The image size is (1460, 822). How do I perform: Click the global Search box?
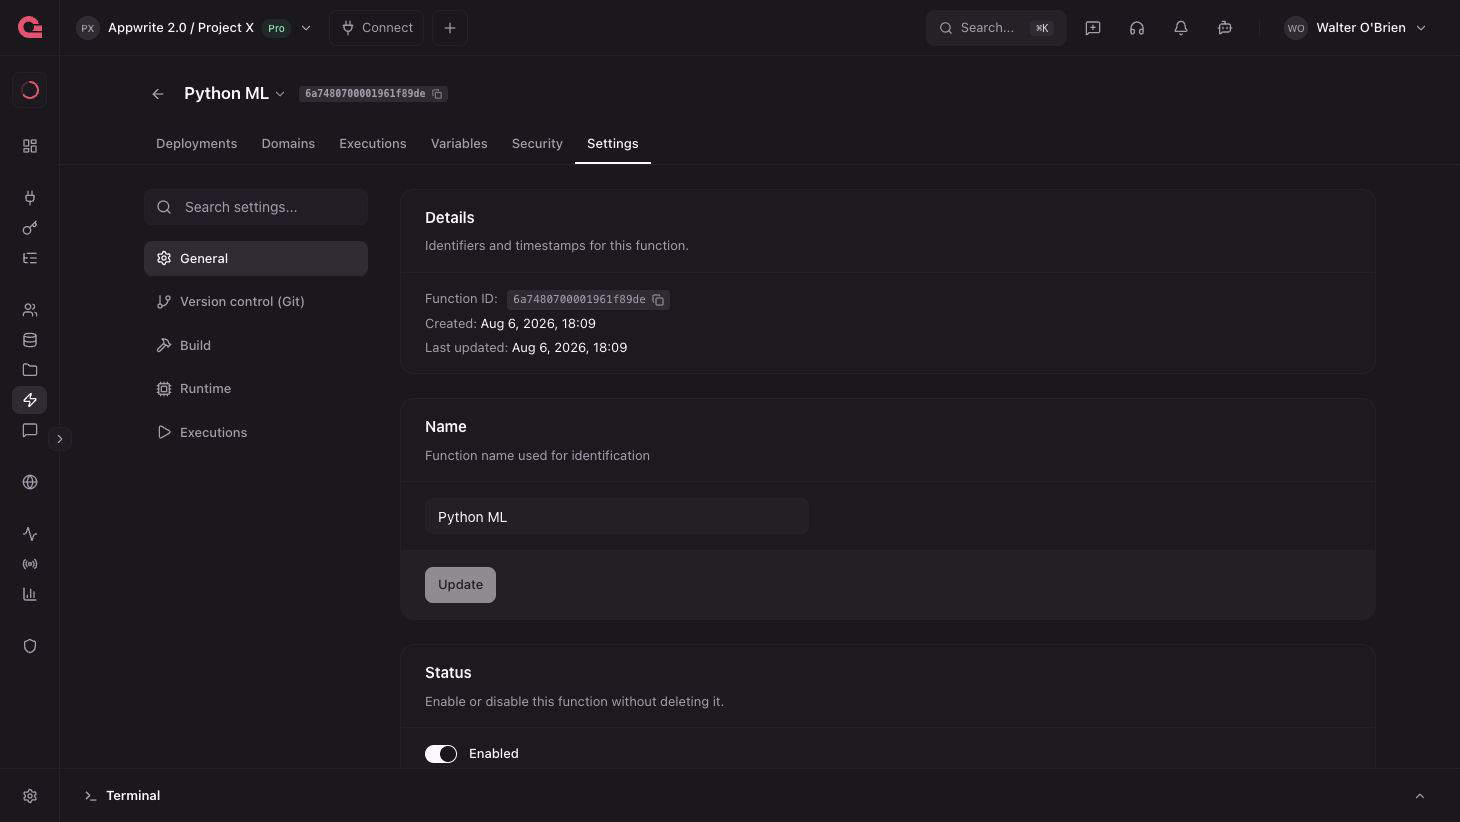tap(996, 28)
